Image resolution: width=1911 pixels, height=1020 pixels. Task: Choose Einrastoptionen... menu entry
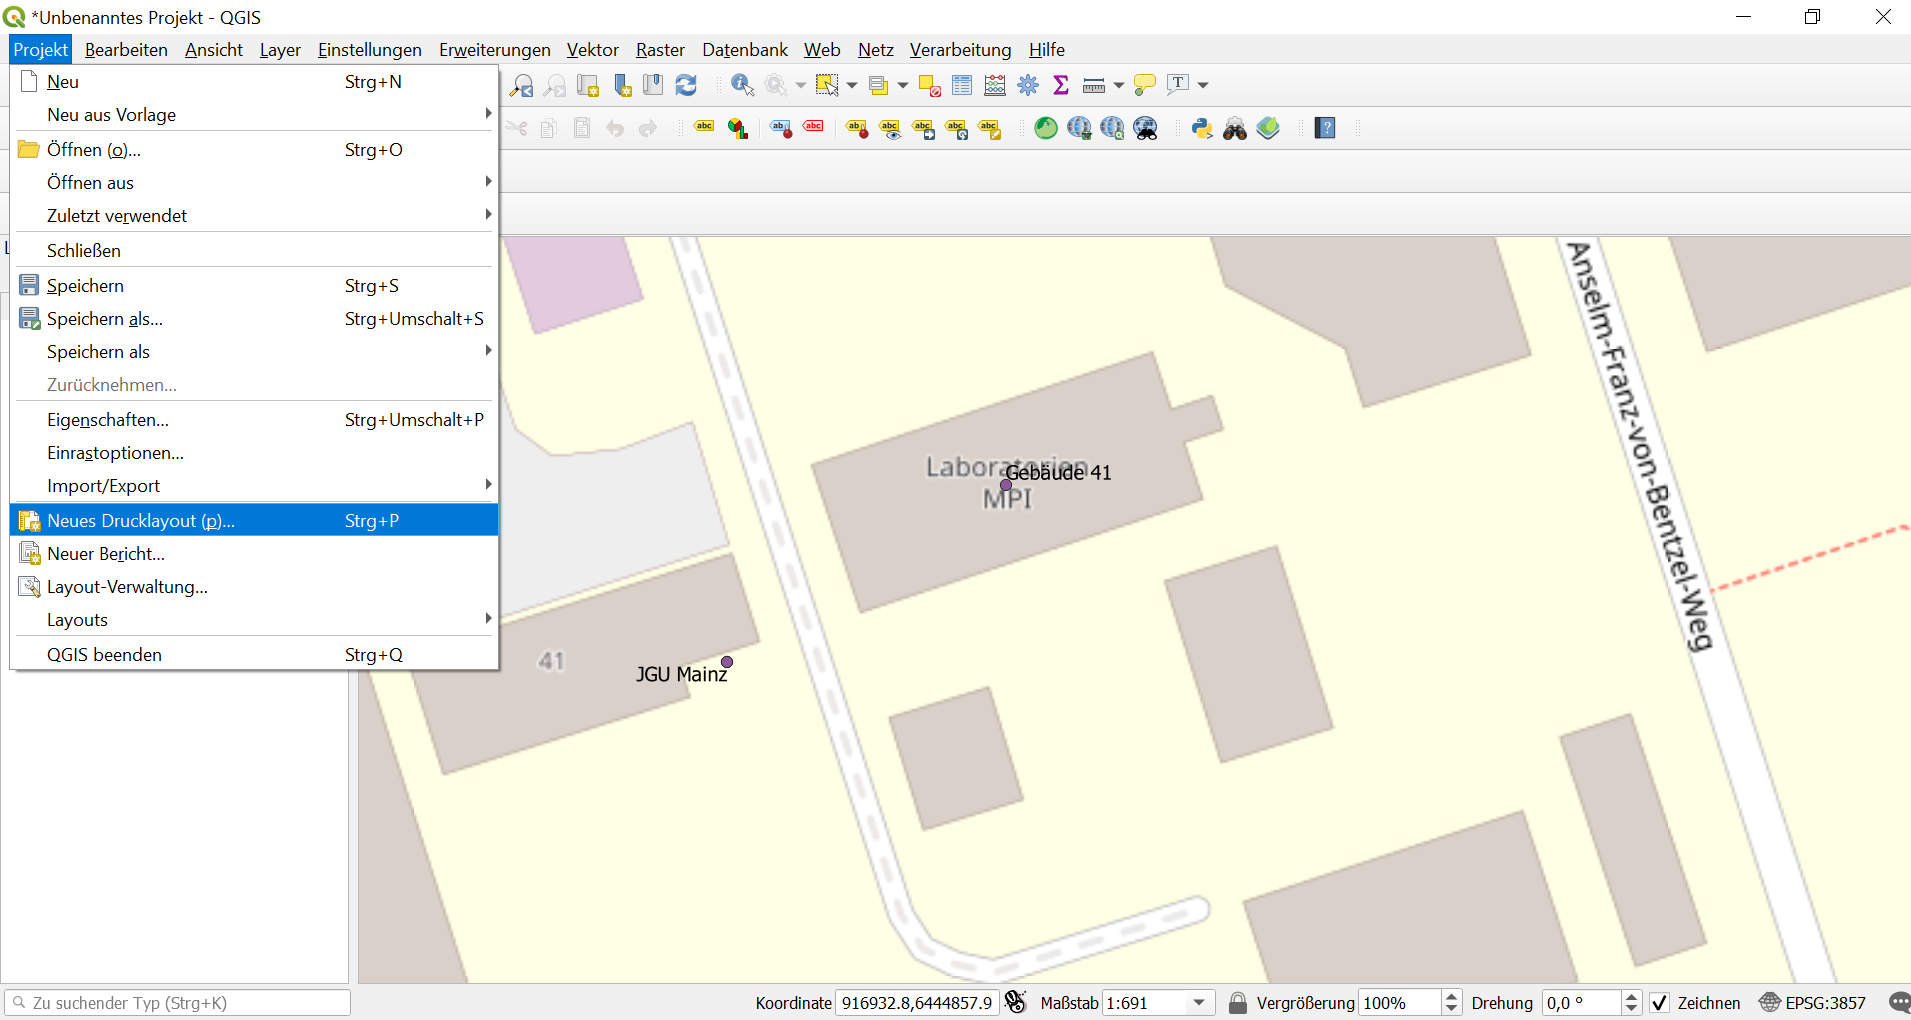pyautogui.click(x=254, y=453)
